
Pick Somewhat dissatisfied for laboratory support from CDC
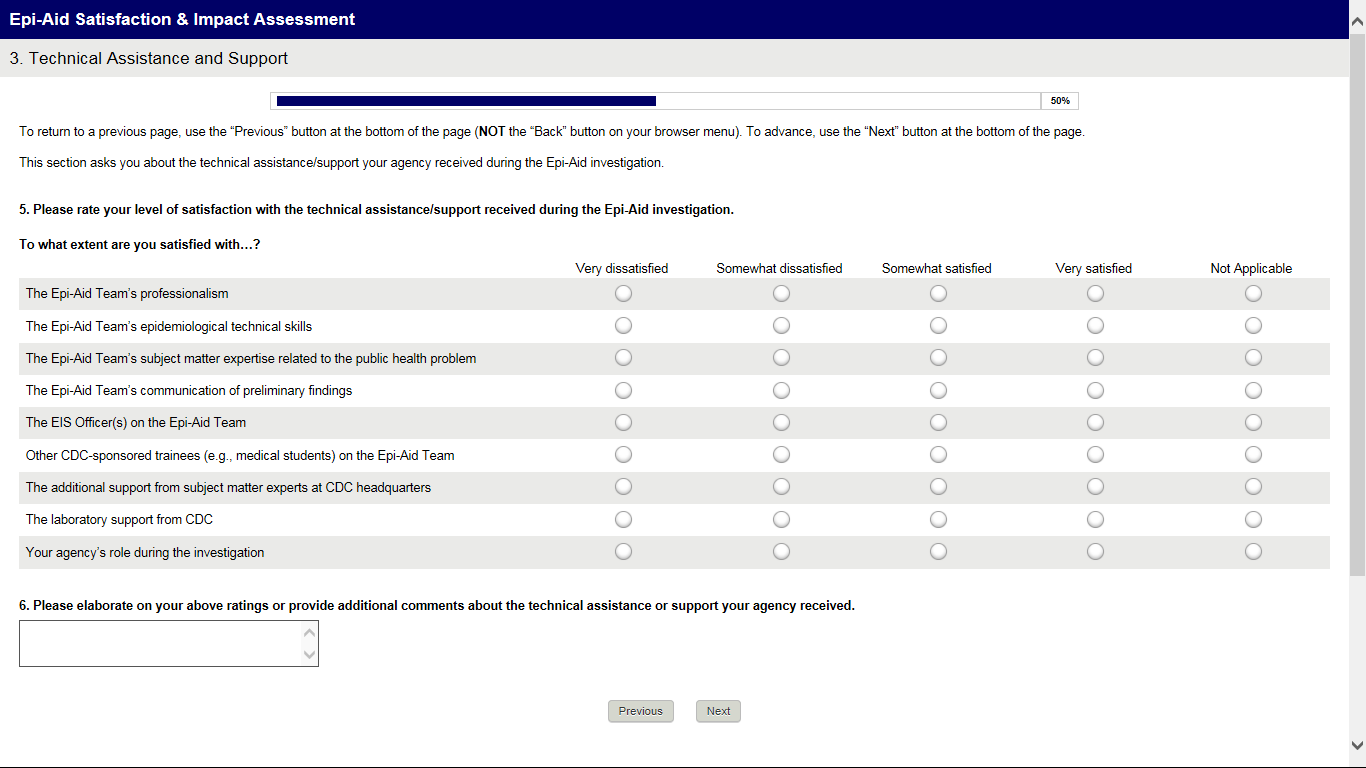(781, 519)
